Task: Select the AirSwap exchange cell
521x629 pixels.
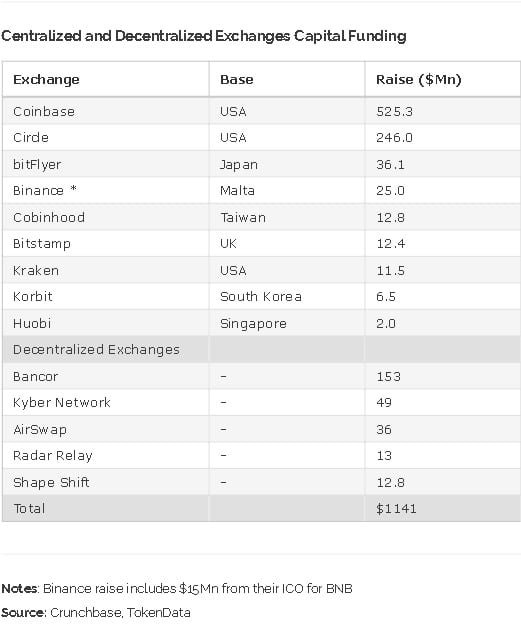Action: (40, 429)
